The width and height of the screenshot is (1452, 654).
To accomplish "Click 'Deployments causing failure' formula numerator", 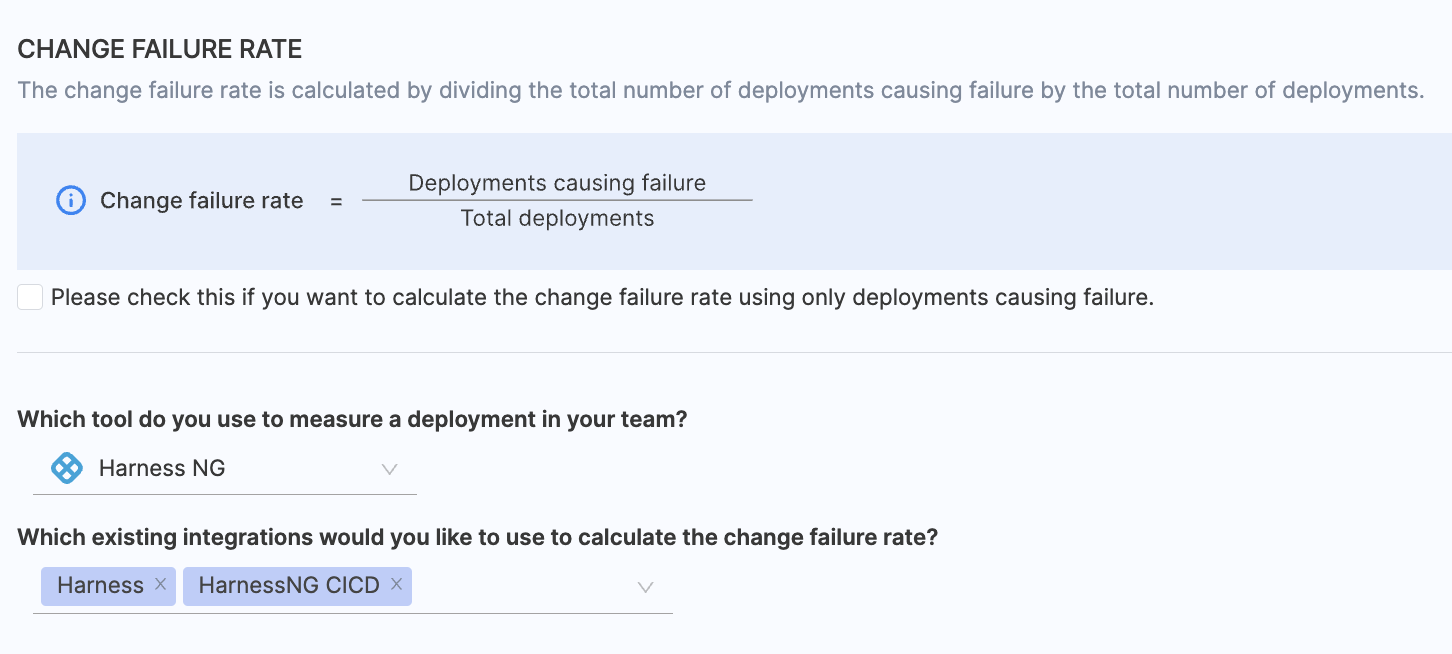I will pos(557,183).
